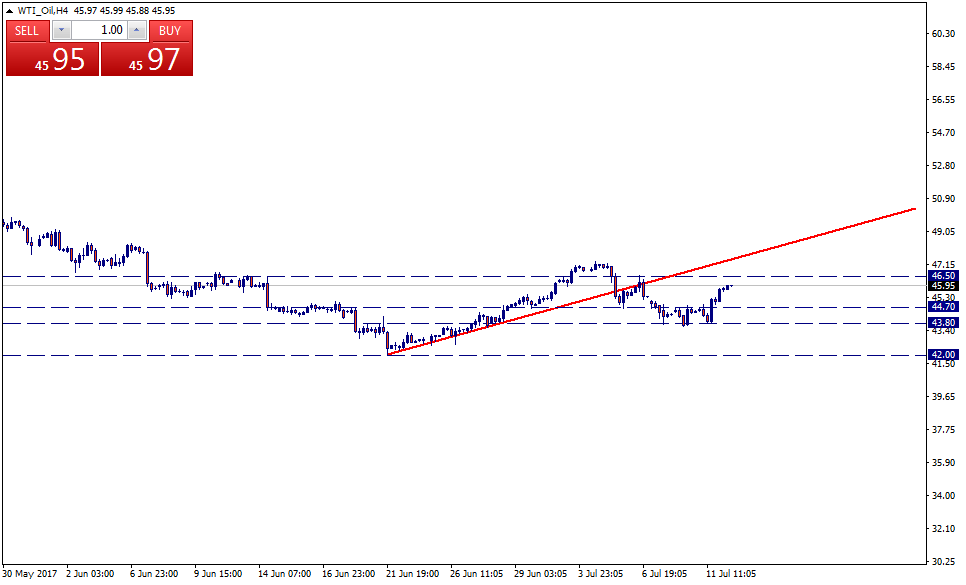The image size is (966, 585).
Task: Click the 11 Jul 11:05 time axis label
Action: [x=732, y=574]
